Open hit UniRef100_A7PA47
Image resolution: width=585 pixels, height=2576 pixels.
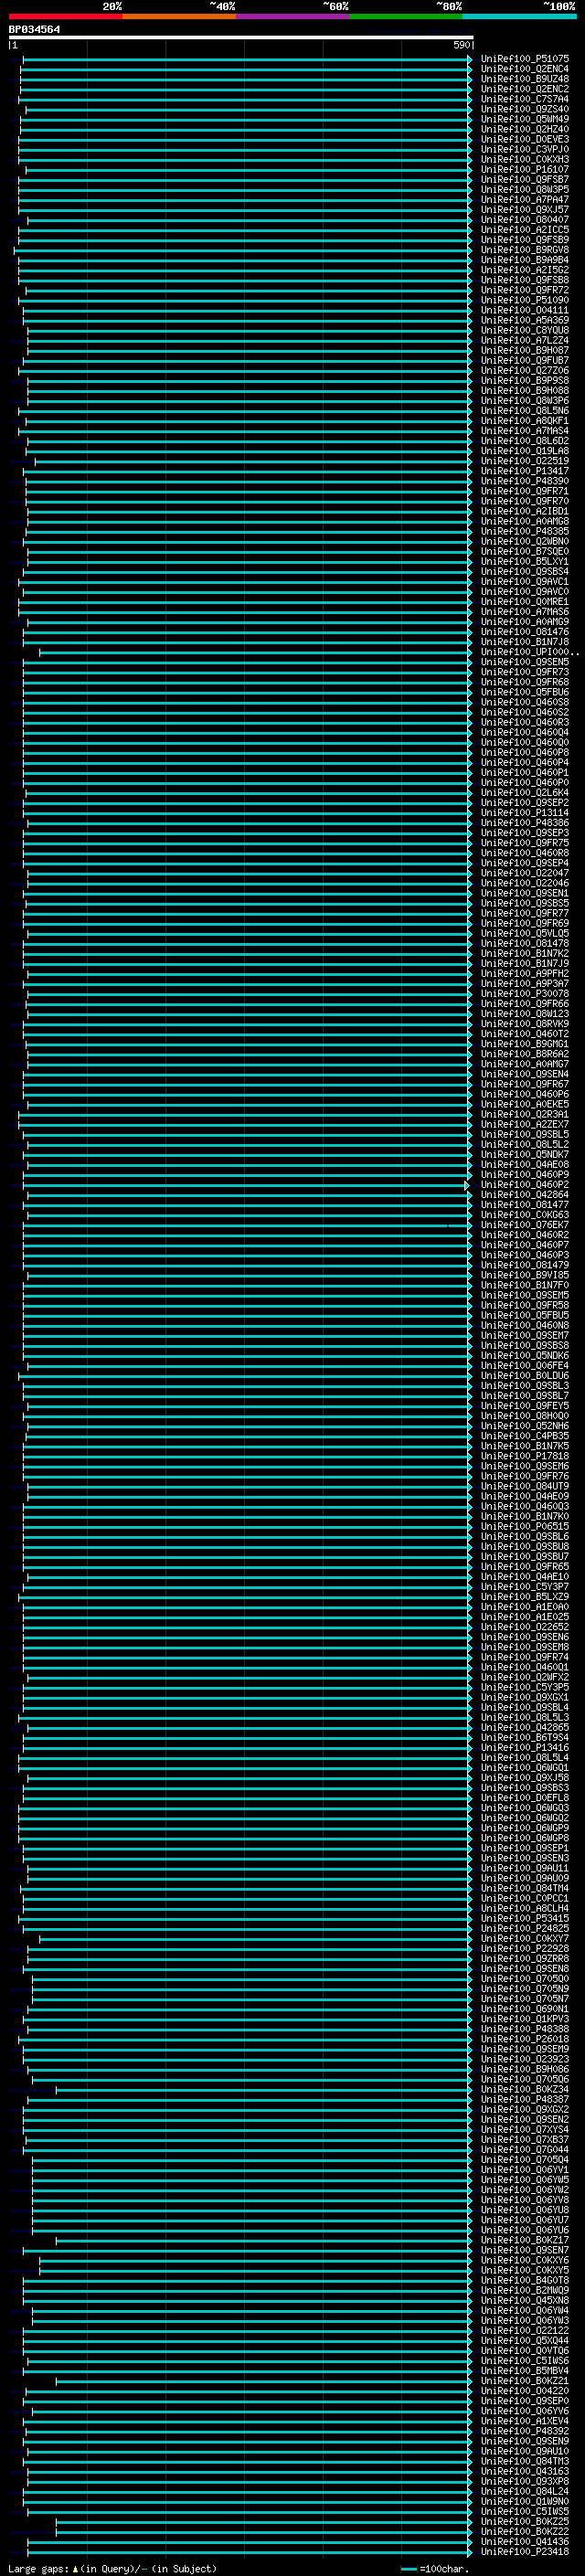(524, 200)
